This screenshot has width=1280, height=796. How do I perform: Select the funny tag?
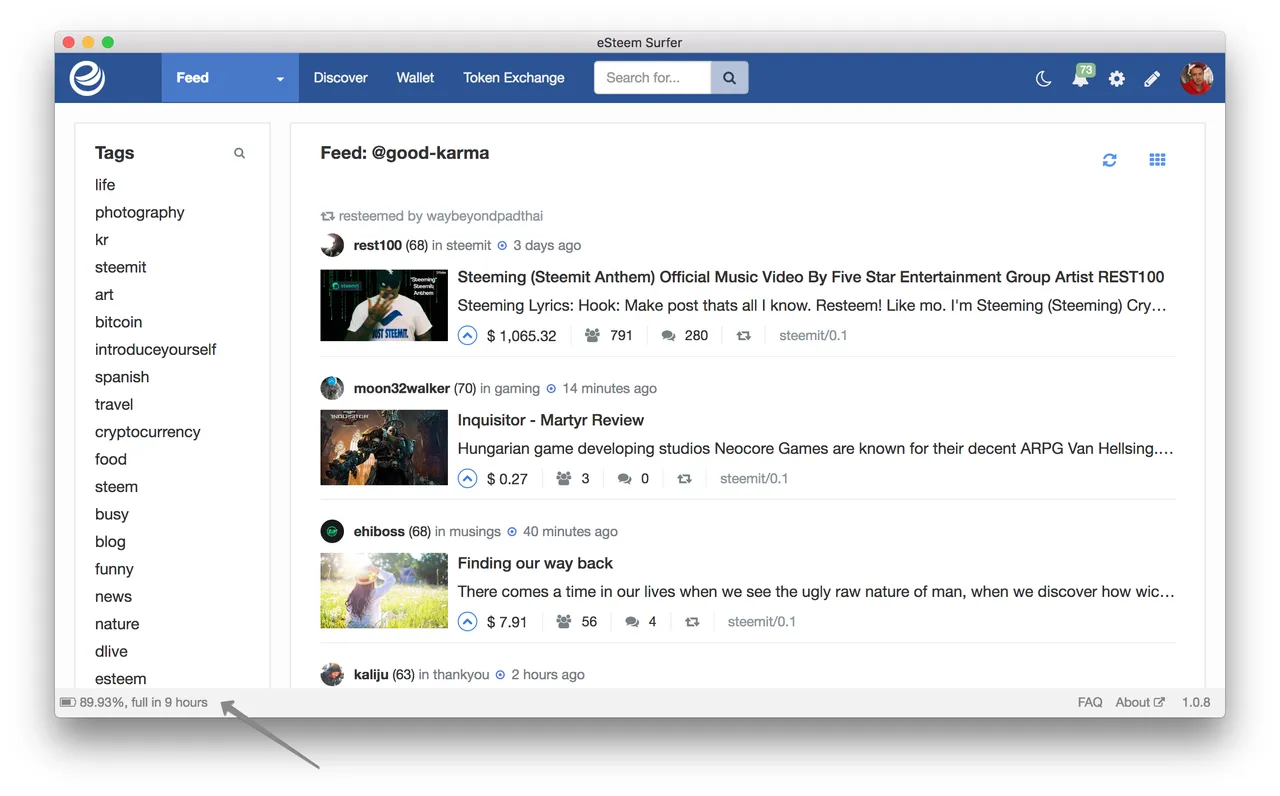[114, 569]
